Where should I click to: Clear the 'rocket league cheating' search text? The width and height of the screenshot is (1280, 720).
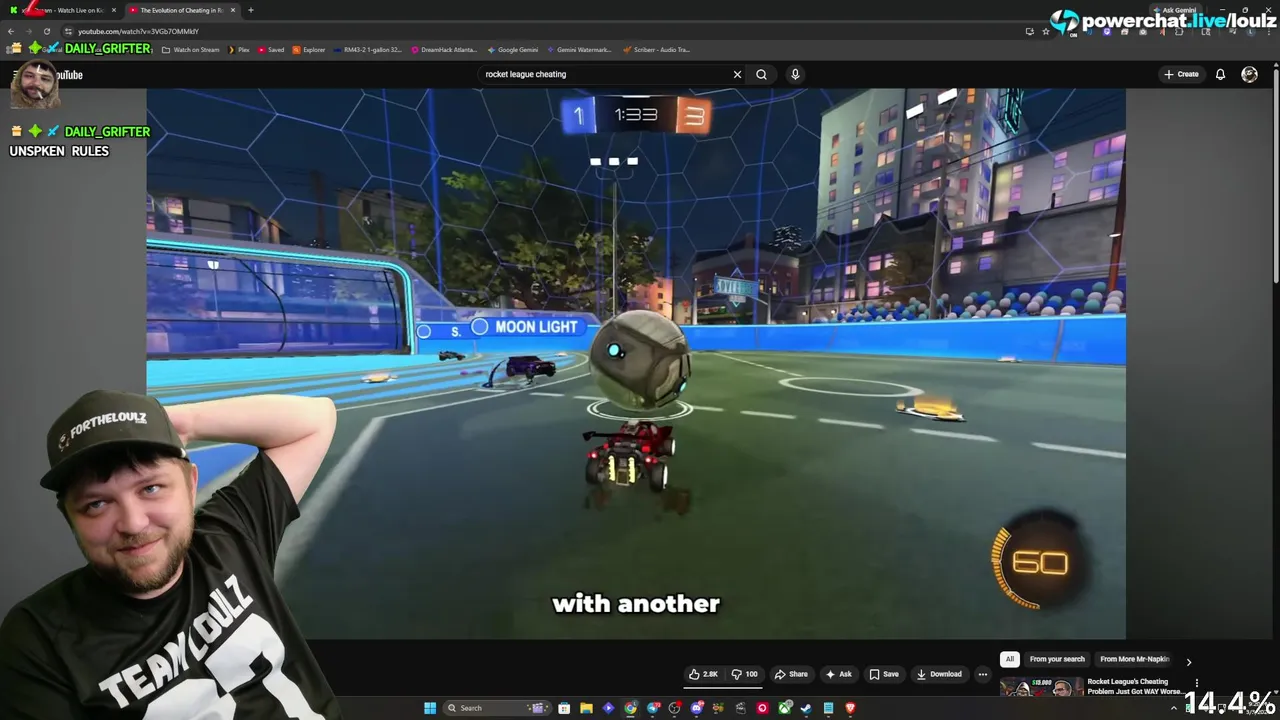tap(737, 74)
